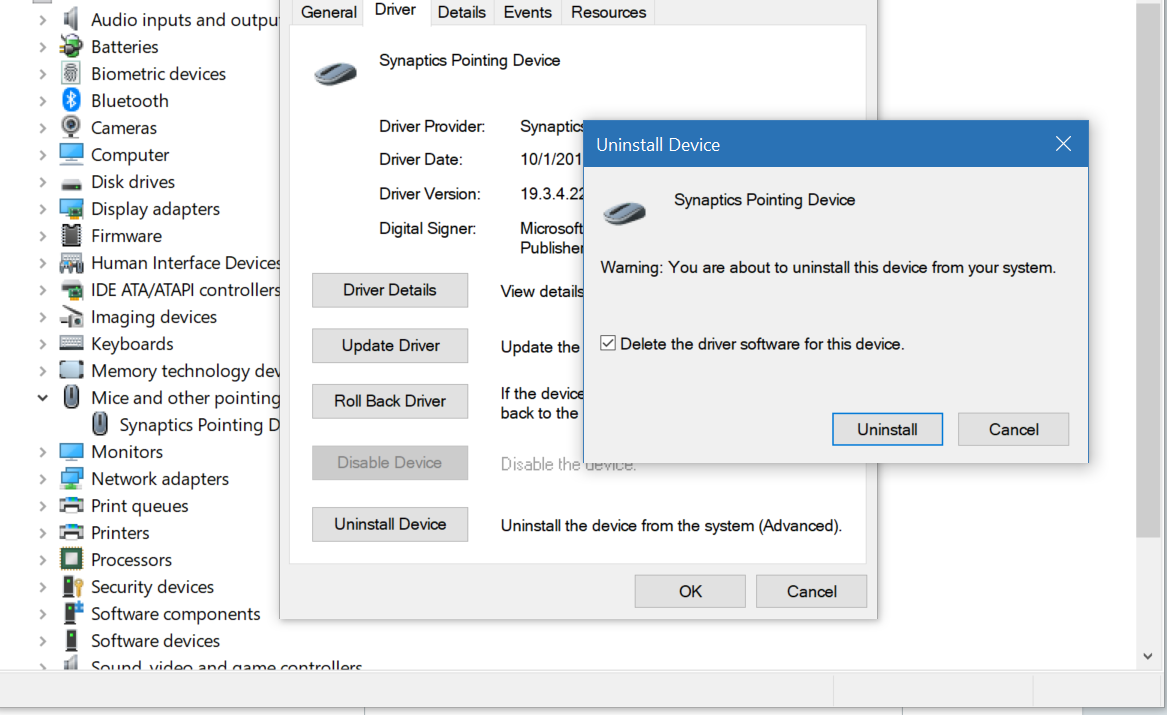Click the Computer monitor icon
Viewport: 1167px width, 715px height.
(x=71, y=154)
